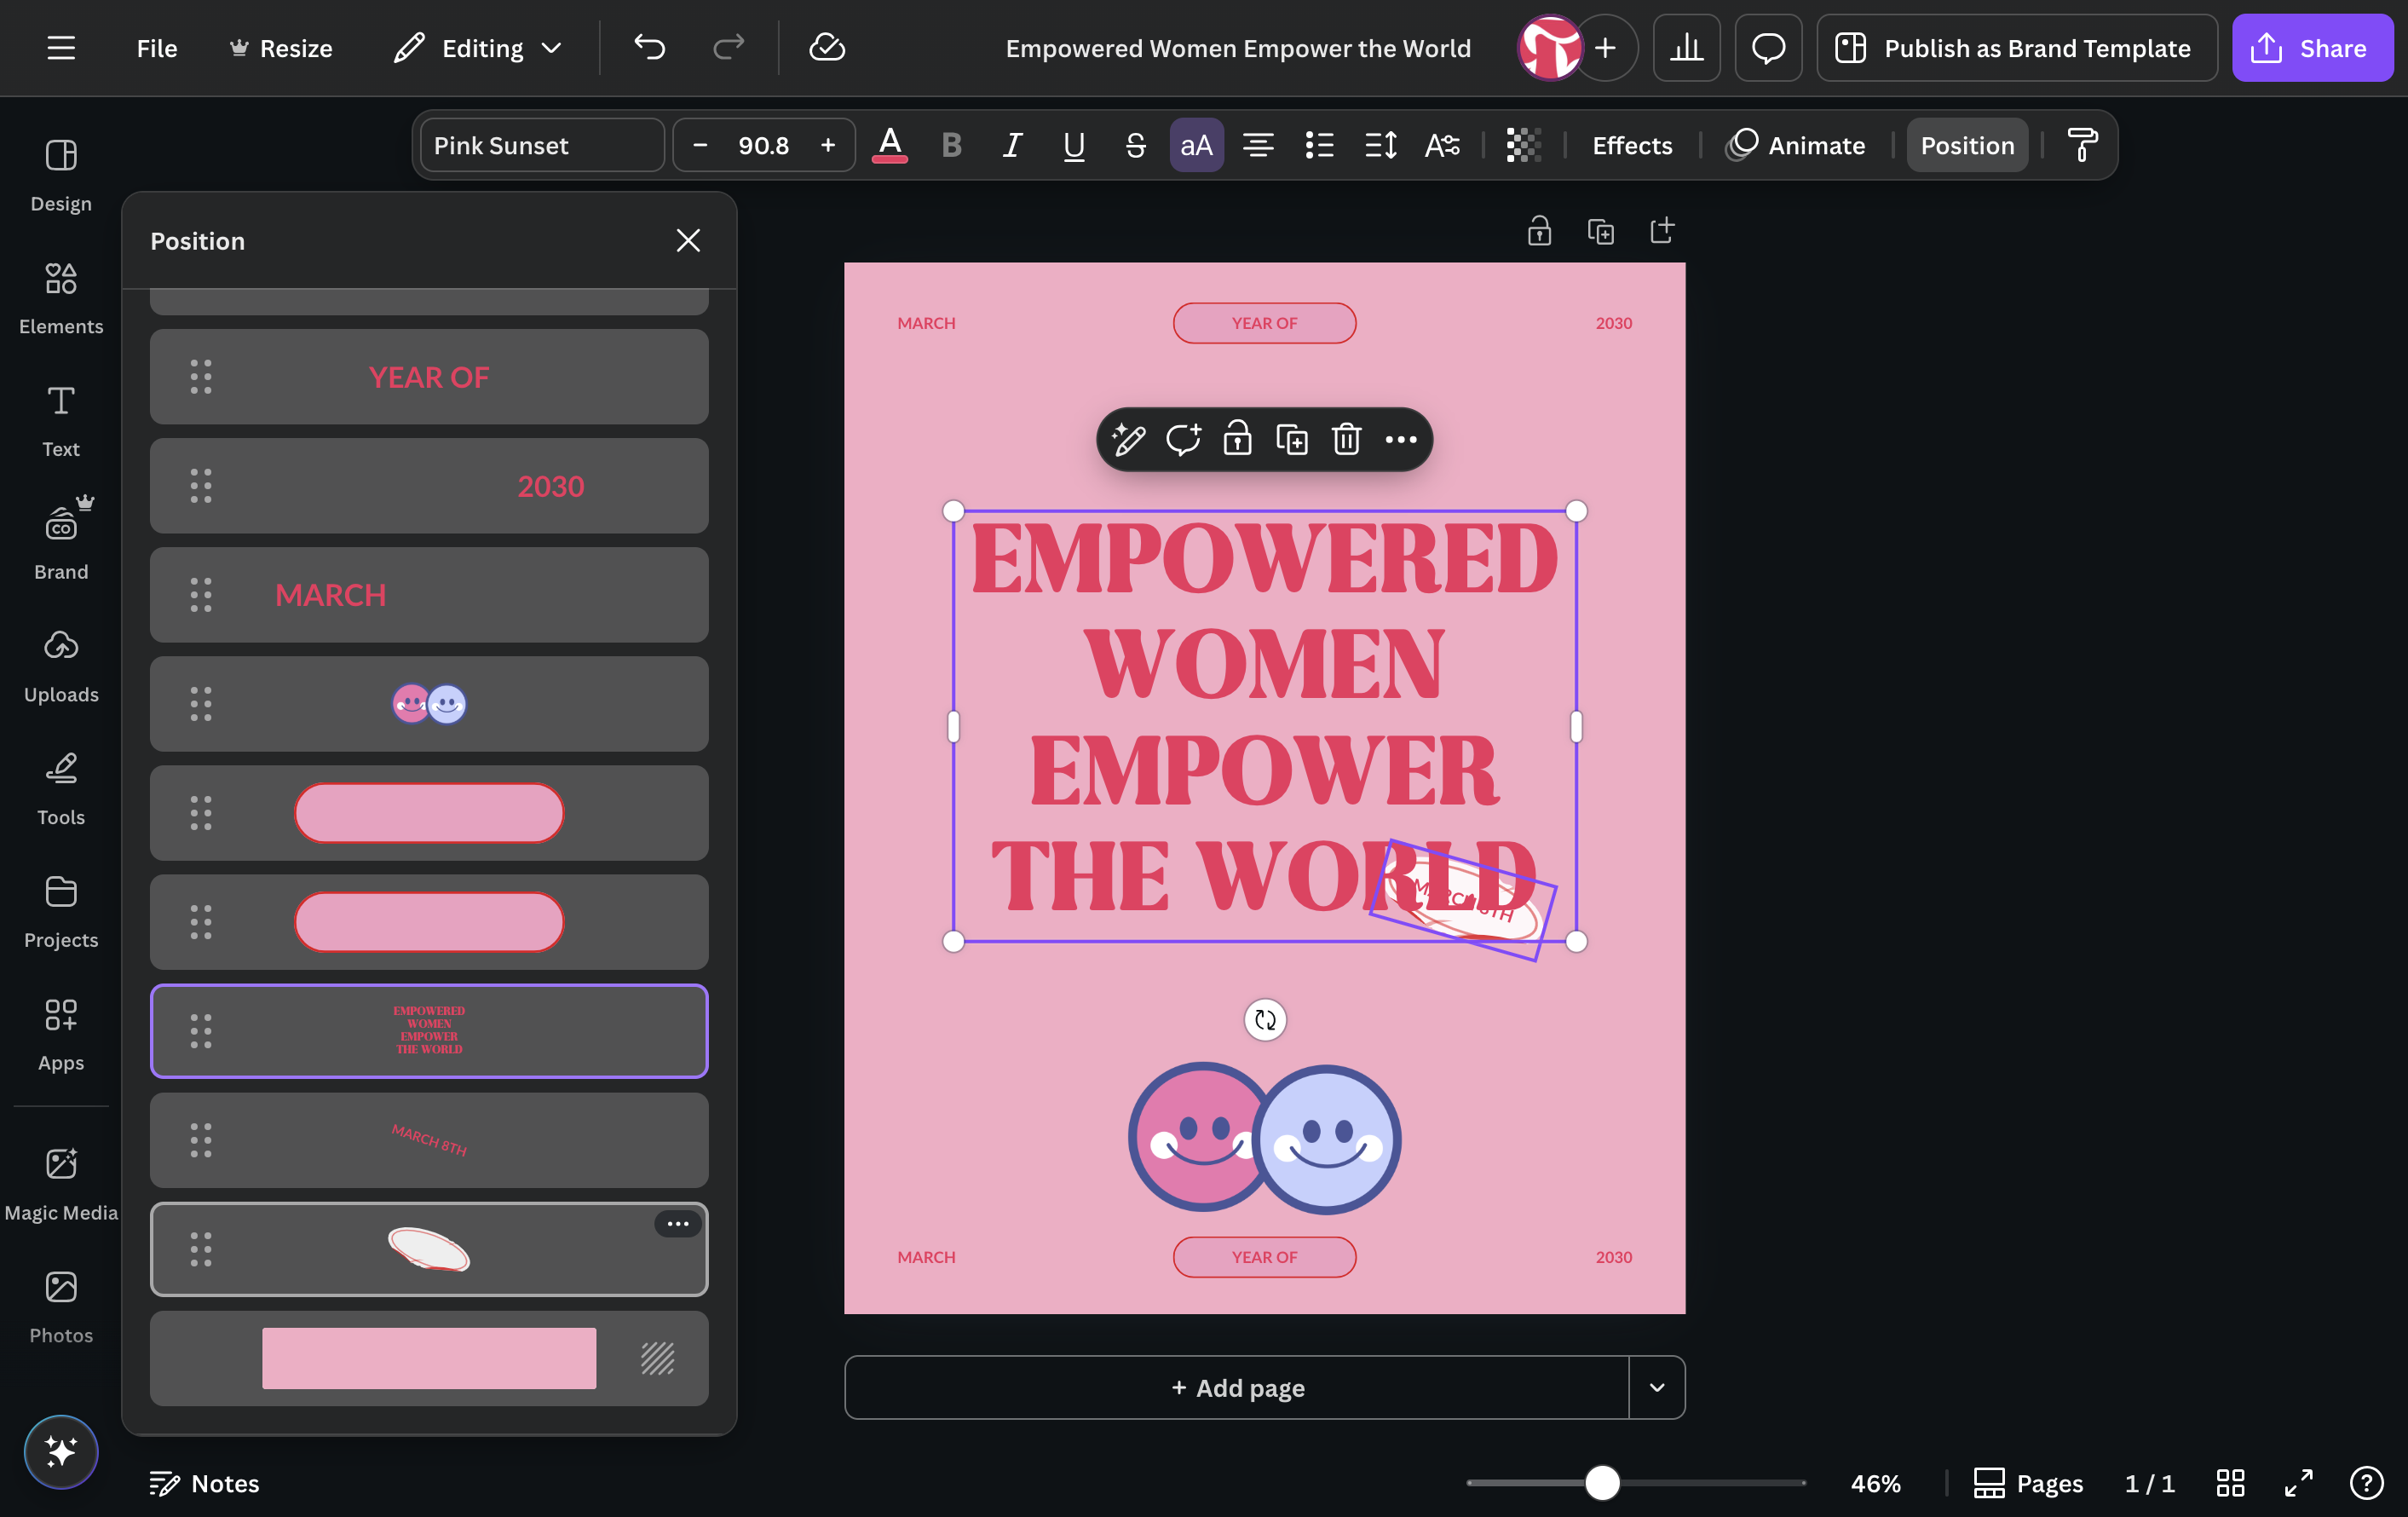
Task: Open text color picker
Action: (889, 145)
